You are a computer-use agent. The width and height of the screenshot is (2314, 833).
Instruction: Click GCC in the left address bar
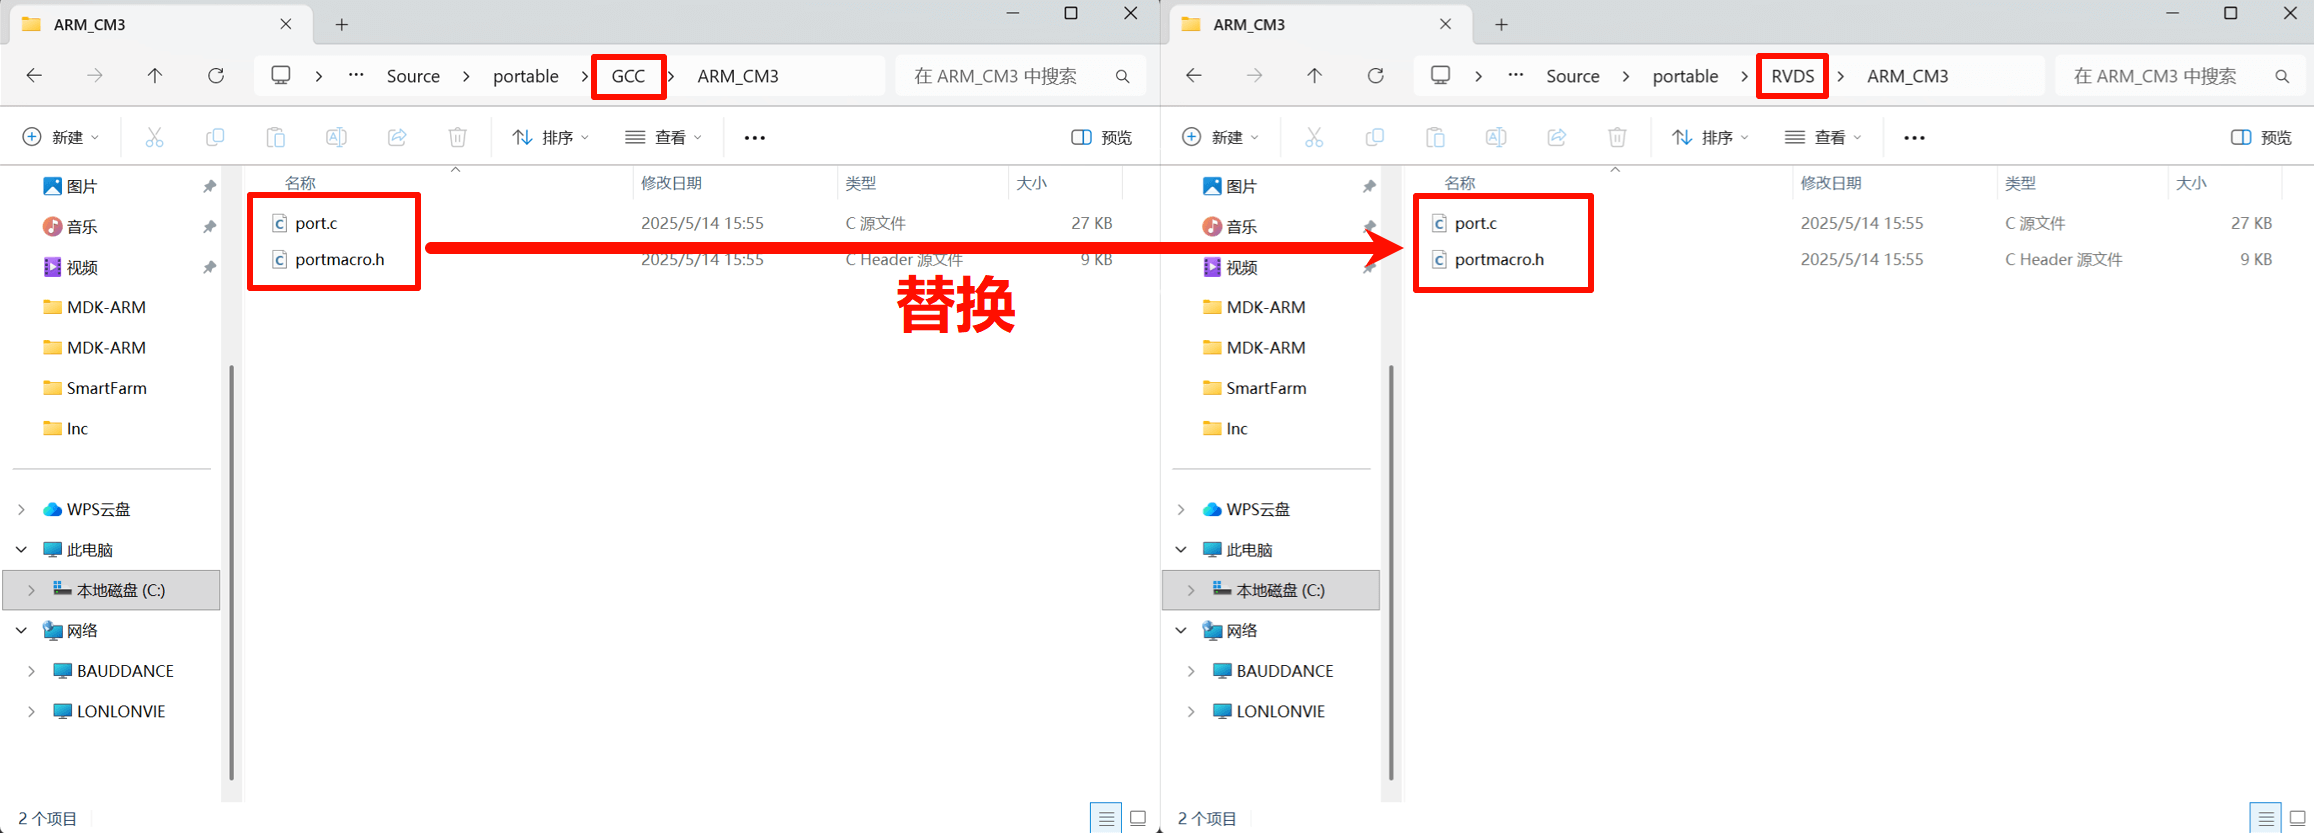coord(628,76)
